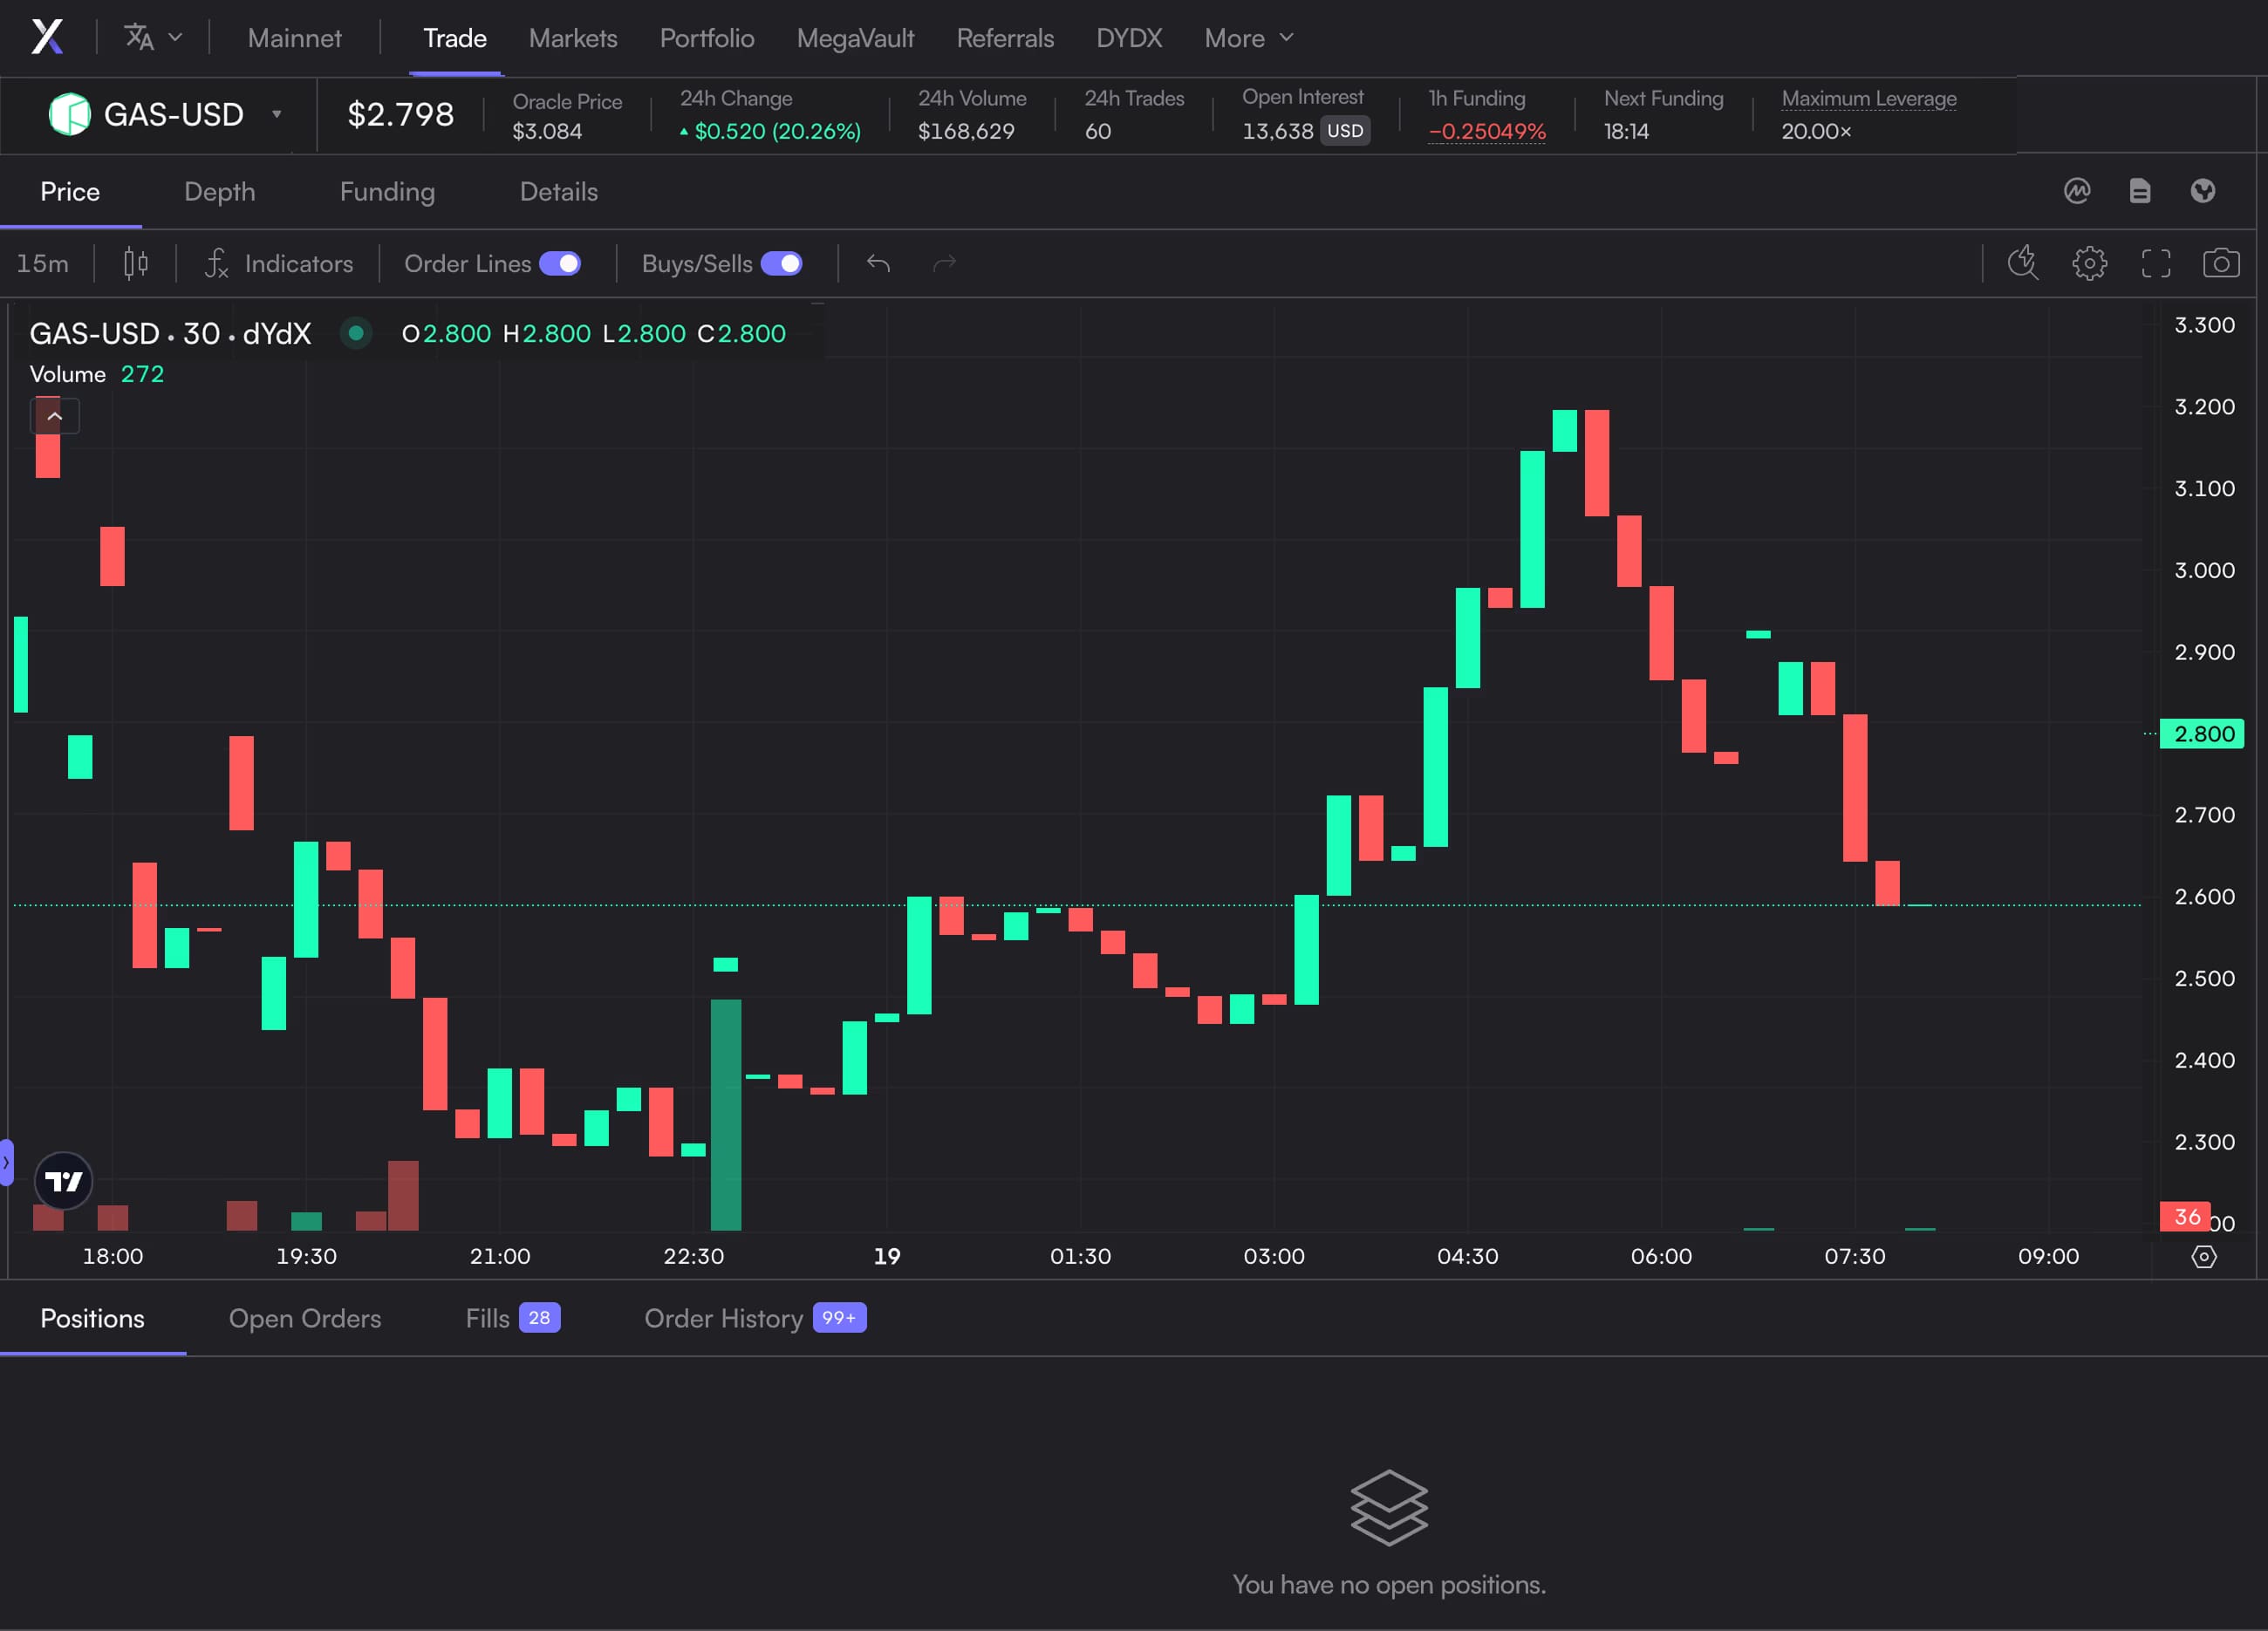Open the project website globe icon

(2203, 191)
